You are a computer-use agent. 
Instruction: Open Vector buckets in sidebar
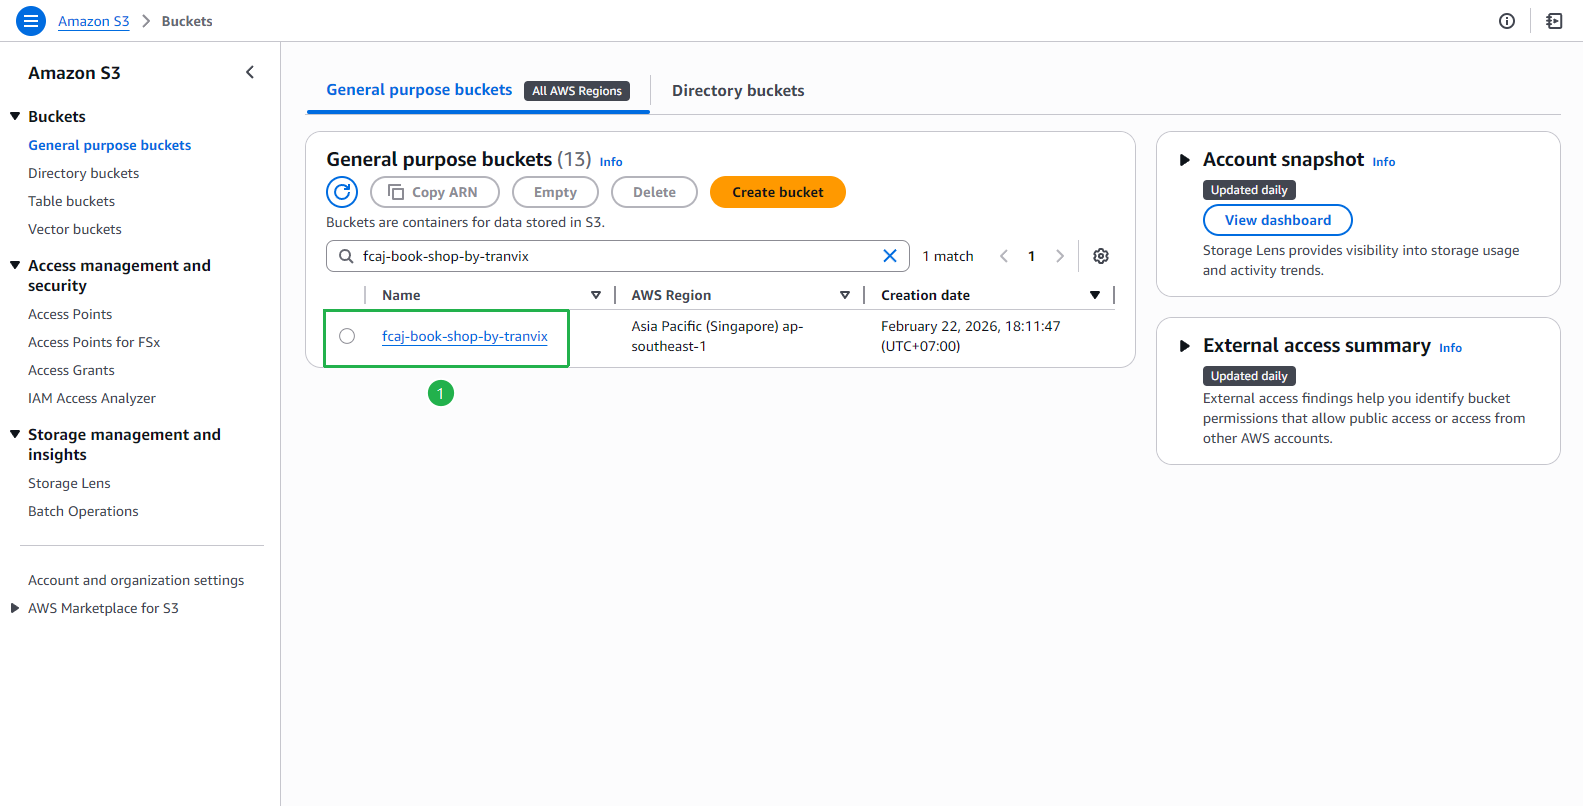[75, 229]
